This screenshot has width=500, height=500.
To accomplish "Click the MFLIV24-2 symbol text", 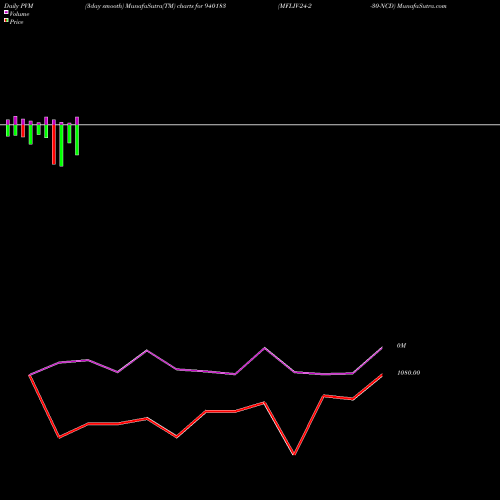I will [295, 6].
